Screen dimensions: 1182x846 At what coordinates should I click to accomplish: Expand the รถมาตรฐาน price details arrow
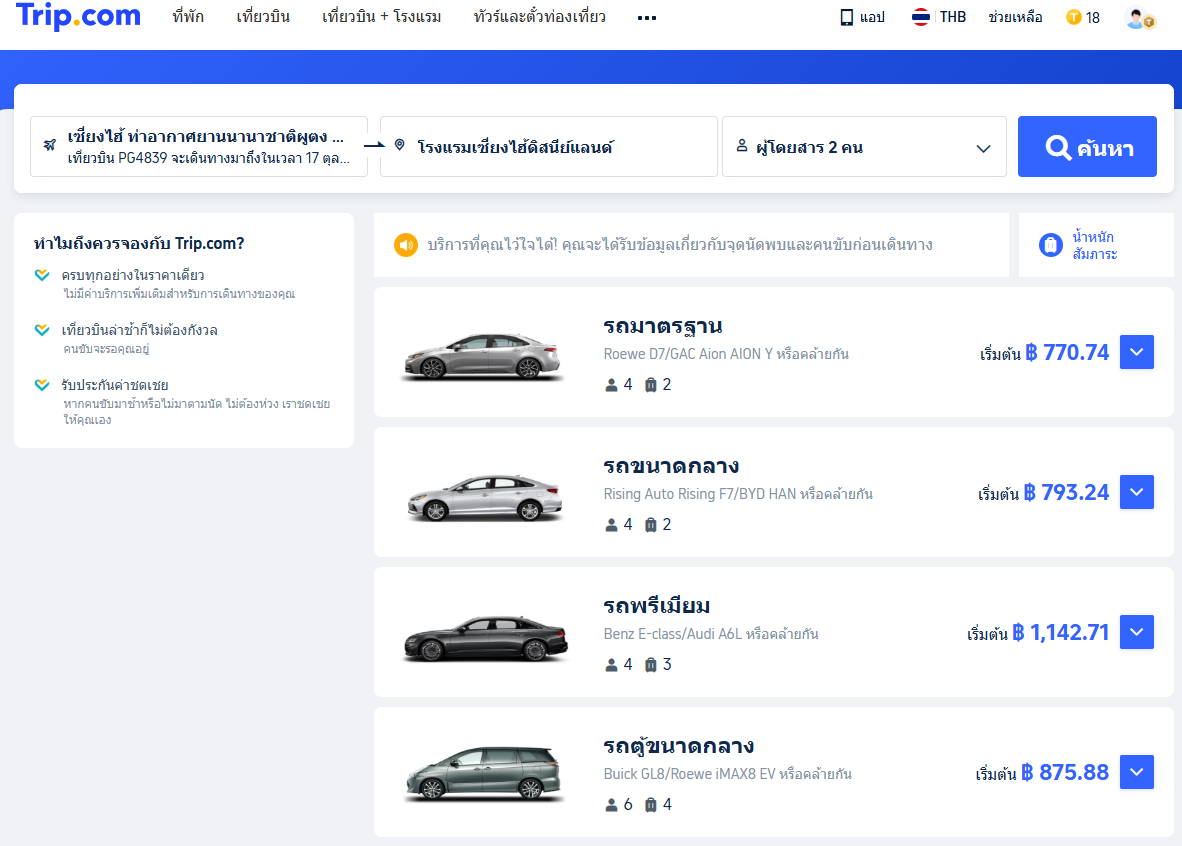1137,352
